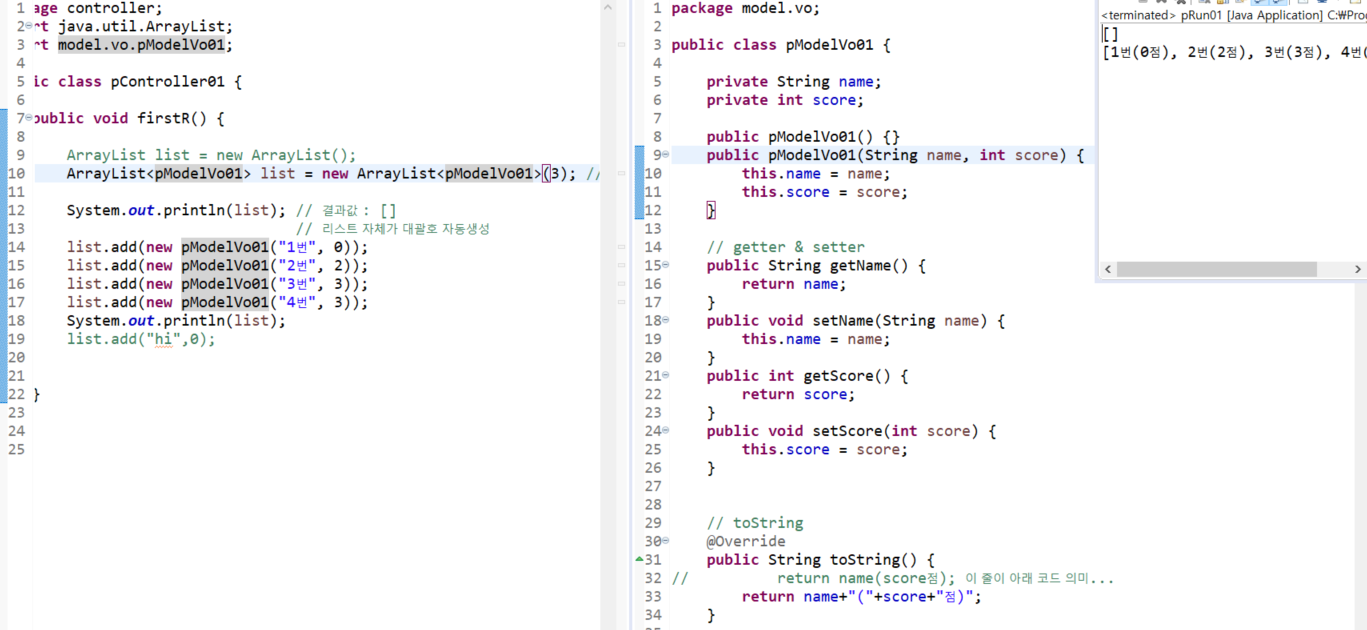Click the terminated pRun01 console header text
This screenshot has height=630, width=1367.
point(1233,15)
